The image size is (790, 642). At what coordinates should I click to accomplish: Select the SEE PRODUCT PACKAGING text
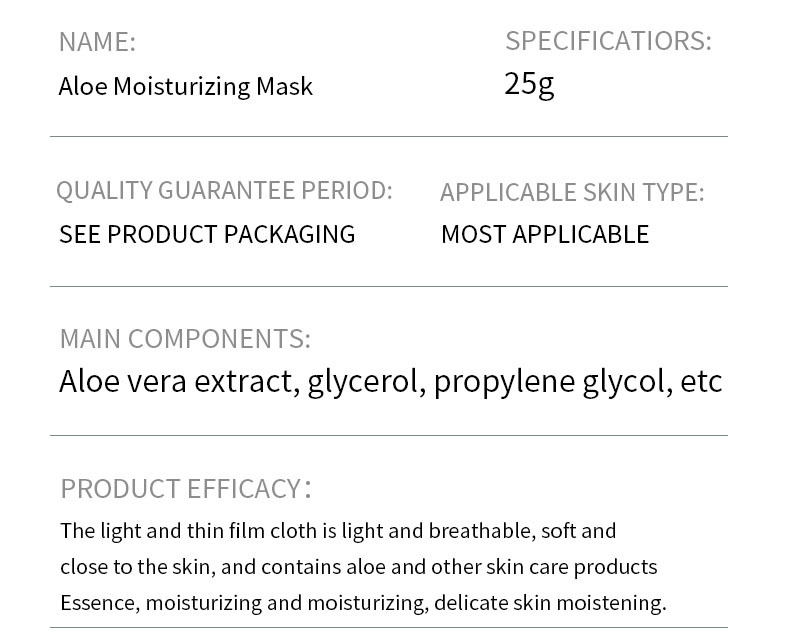click(x=207, y=234)
